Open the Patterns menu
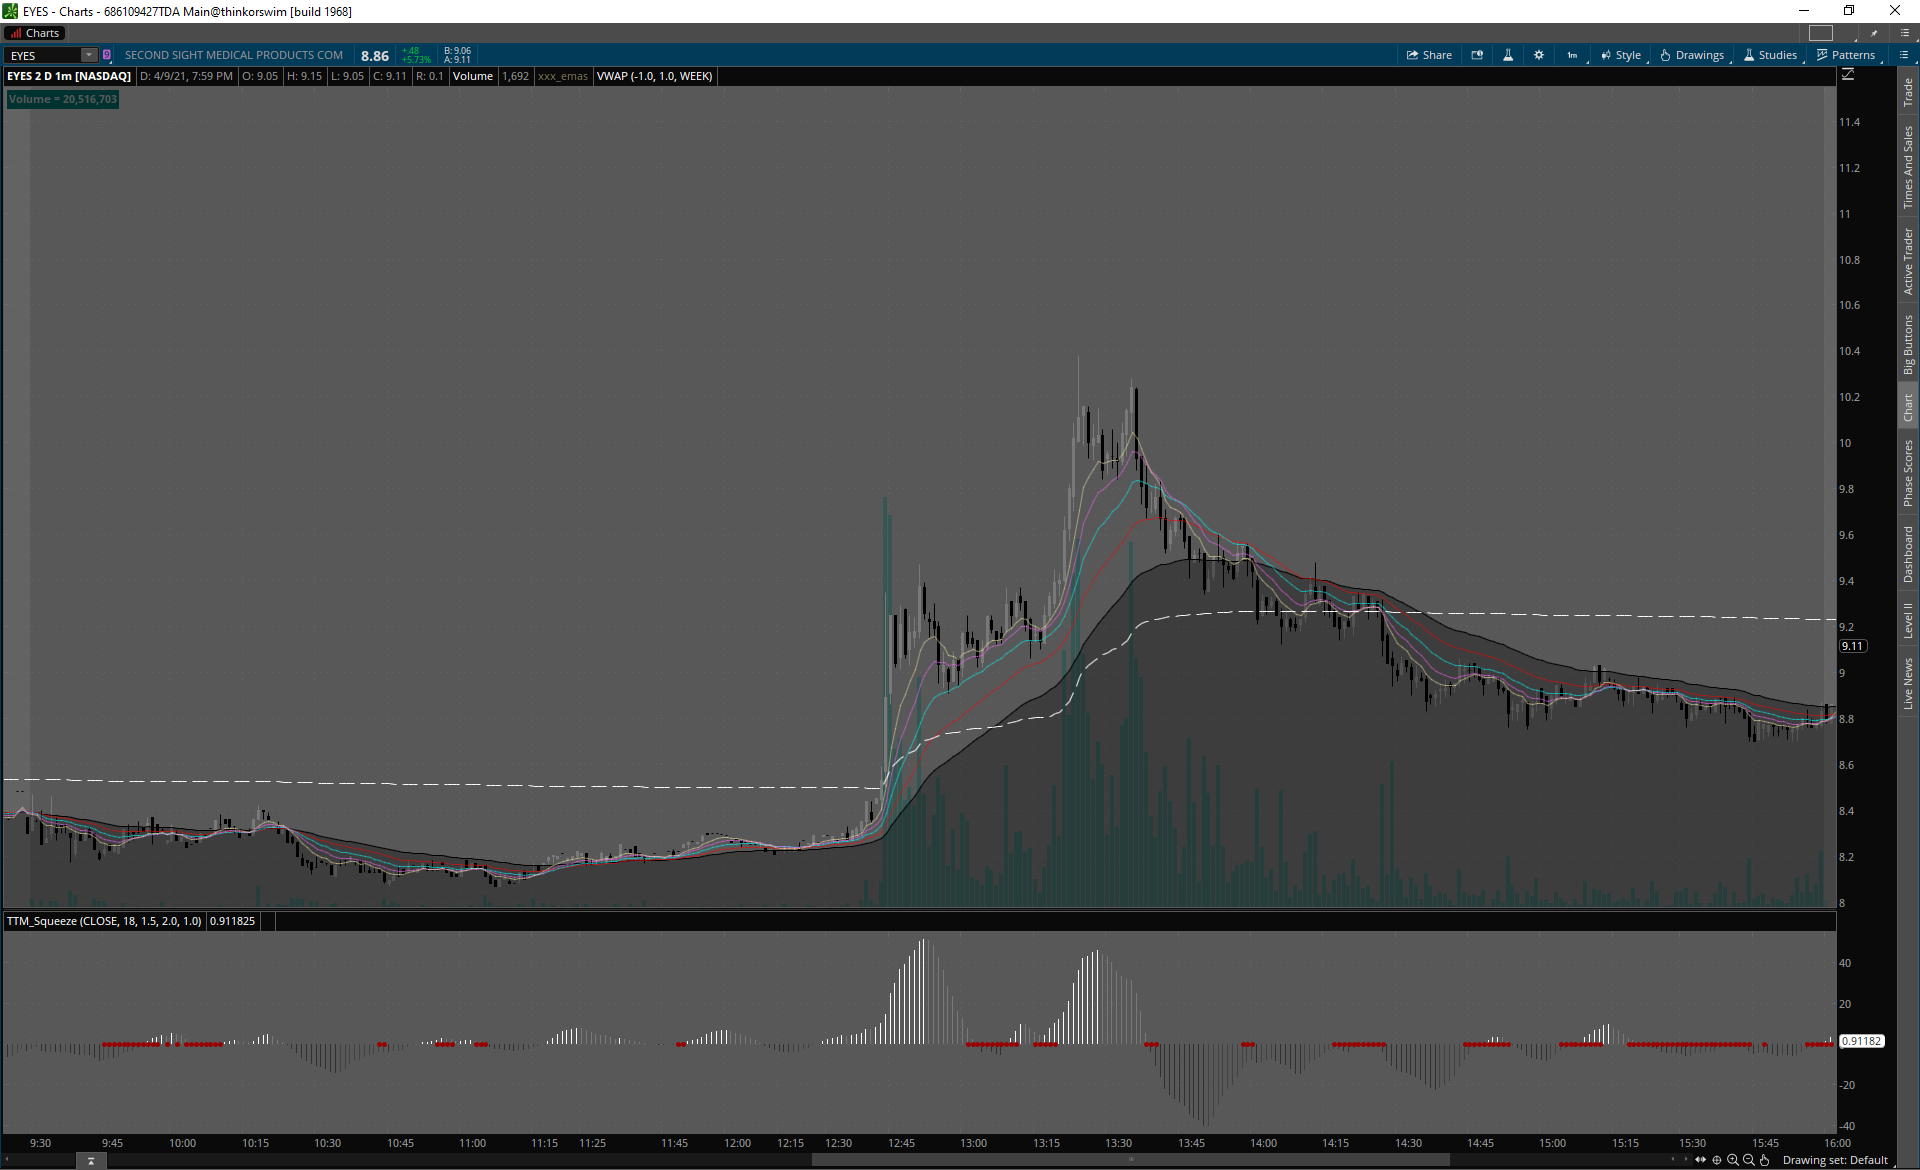Screen dimensions: 1920x1170 tap(1846, 55)
